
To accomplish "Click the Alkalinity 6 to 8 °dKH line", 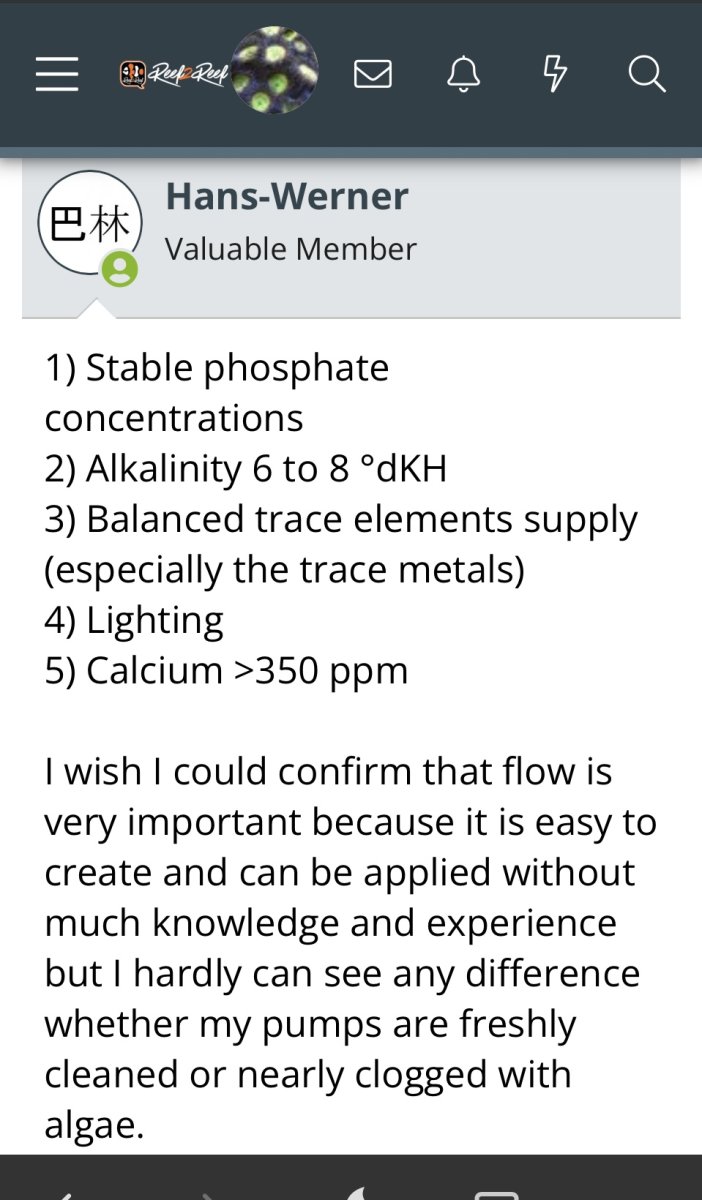I will [245, 469].
